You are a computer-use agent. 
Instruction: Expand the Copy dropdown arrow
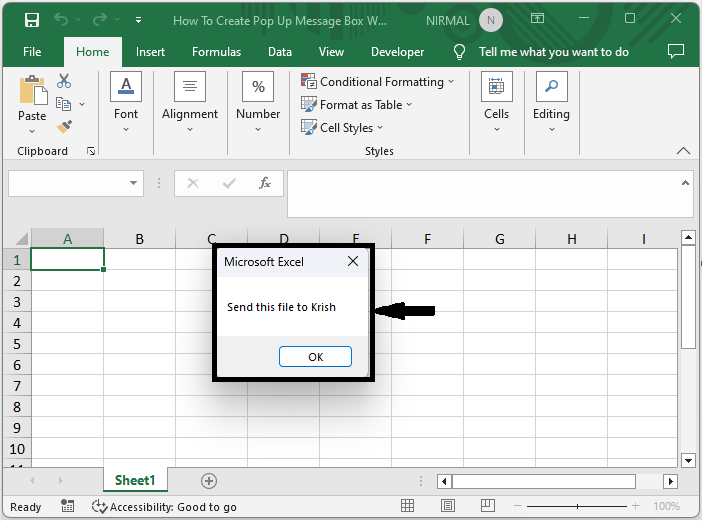(x=82, y=104)
